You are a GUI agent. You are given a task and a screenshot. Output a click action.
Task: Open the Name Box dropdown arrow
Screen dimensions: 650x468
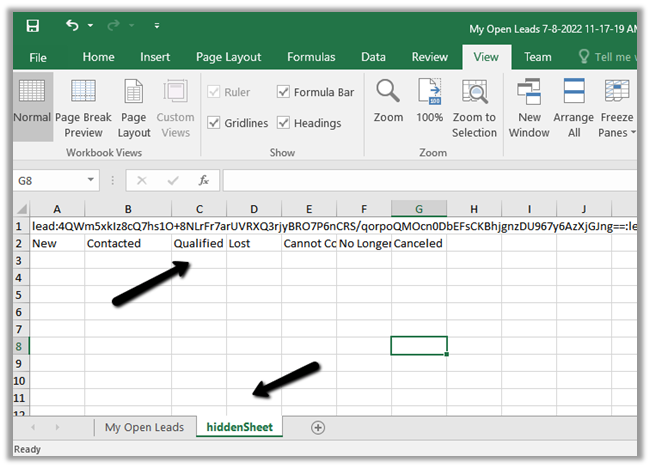[90, 181]
